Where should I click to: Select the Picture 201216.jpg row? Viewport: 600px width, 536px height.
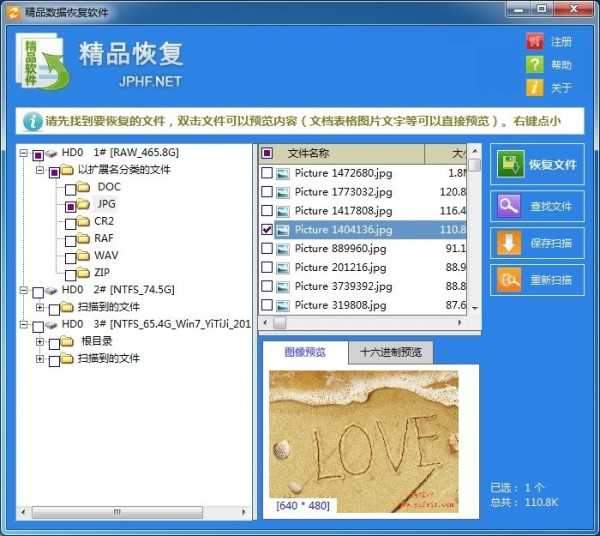click(362, 267)
